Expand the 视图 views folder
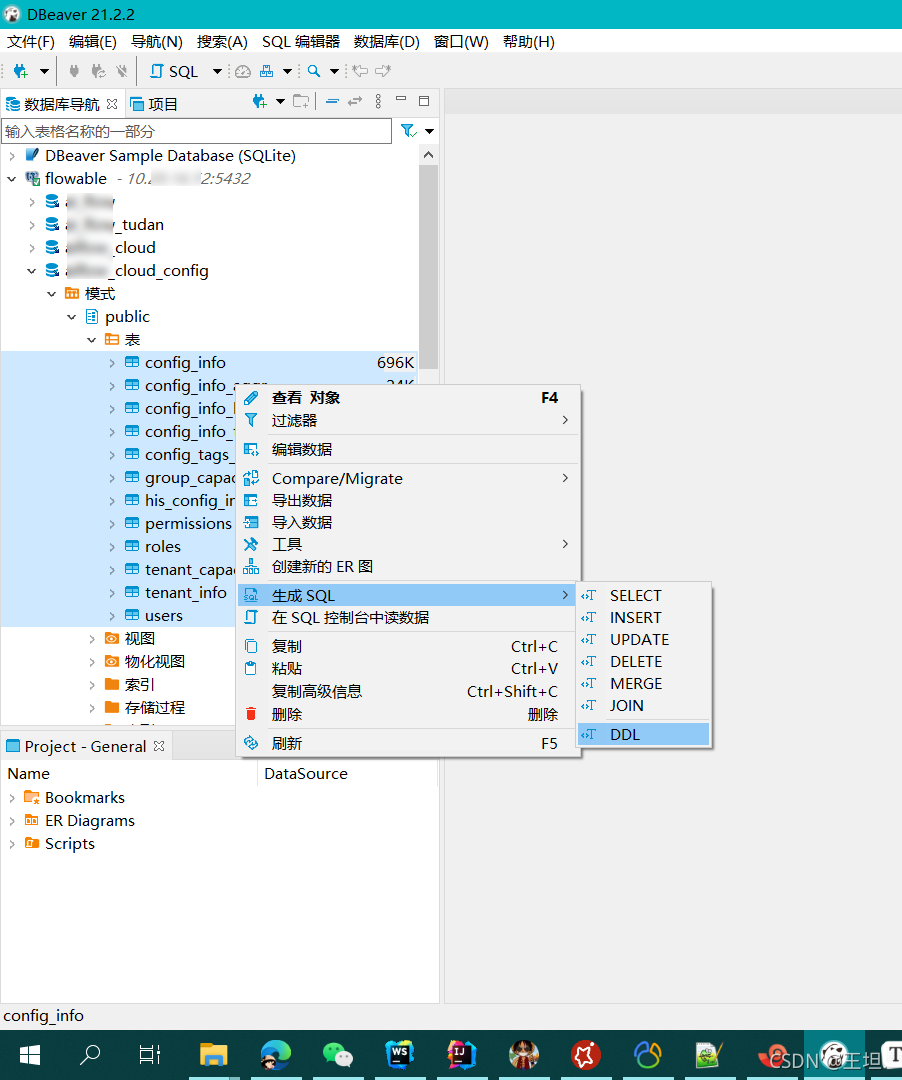902x1080 pixels. (x=92, y=639)
